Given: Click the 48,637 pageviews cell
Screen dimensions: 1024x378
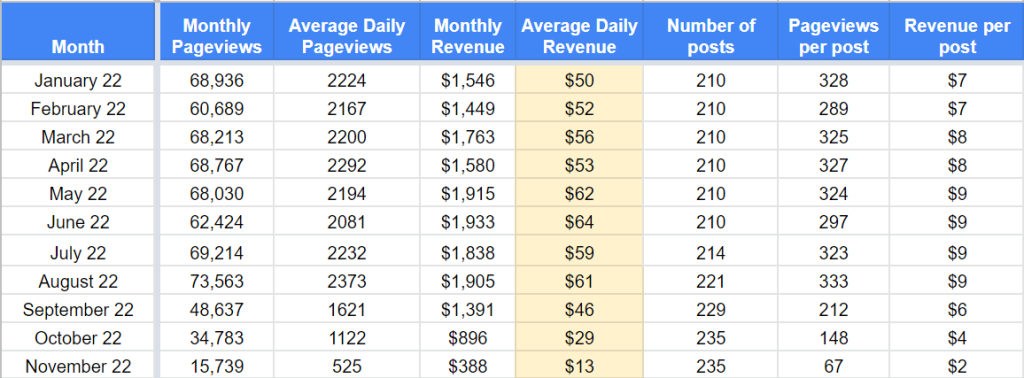Looking at the screenshot, I should coord(217,309).
